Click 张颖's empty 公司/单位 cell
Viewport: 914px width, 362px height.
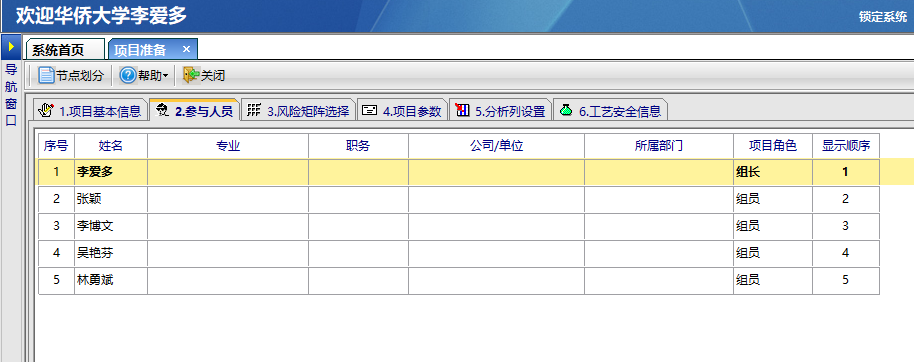coord(496,199)
